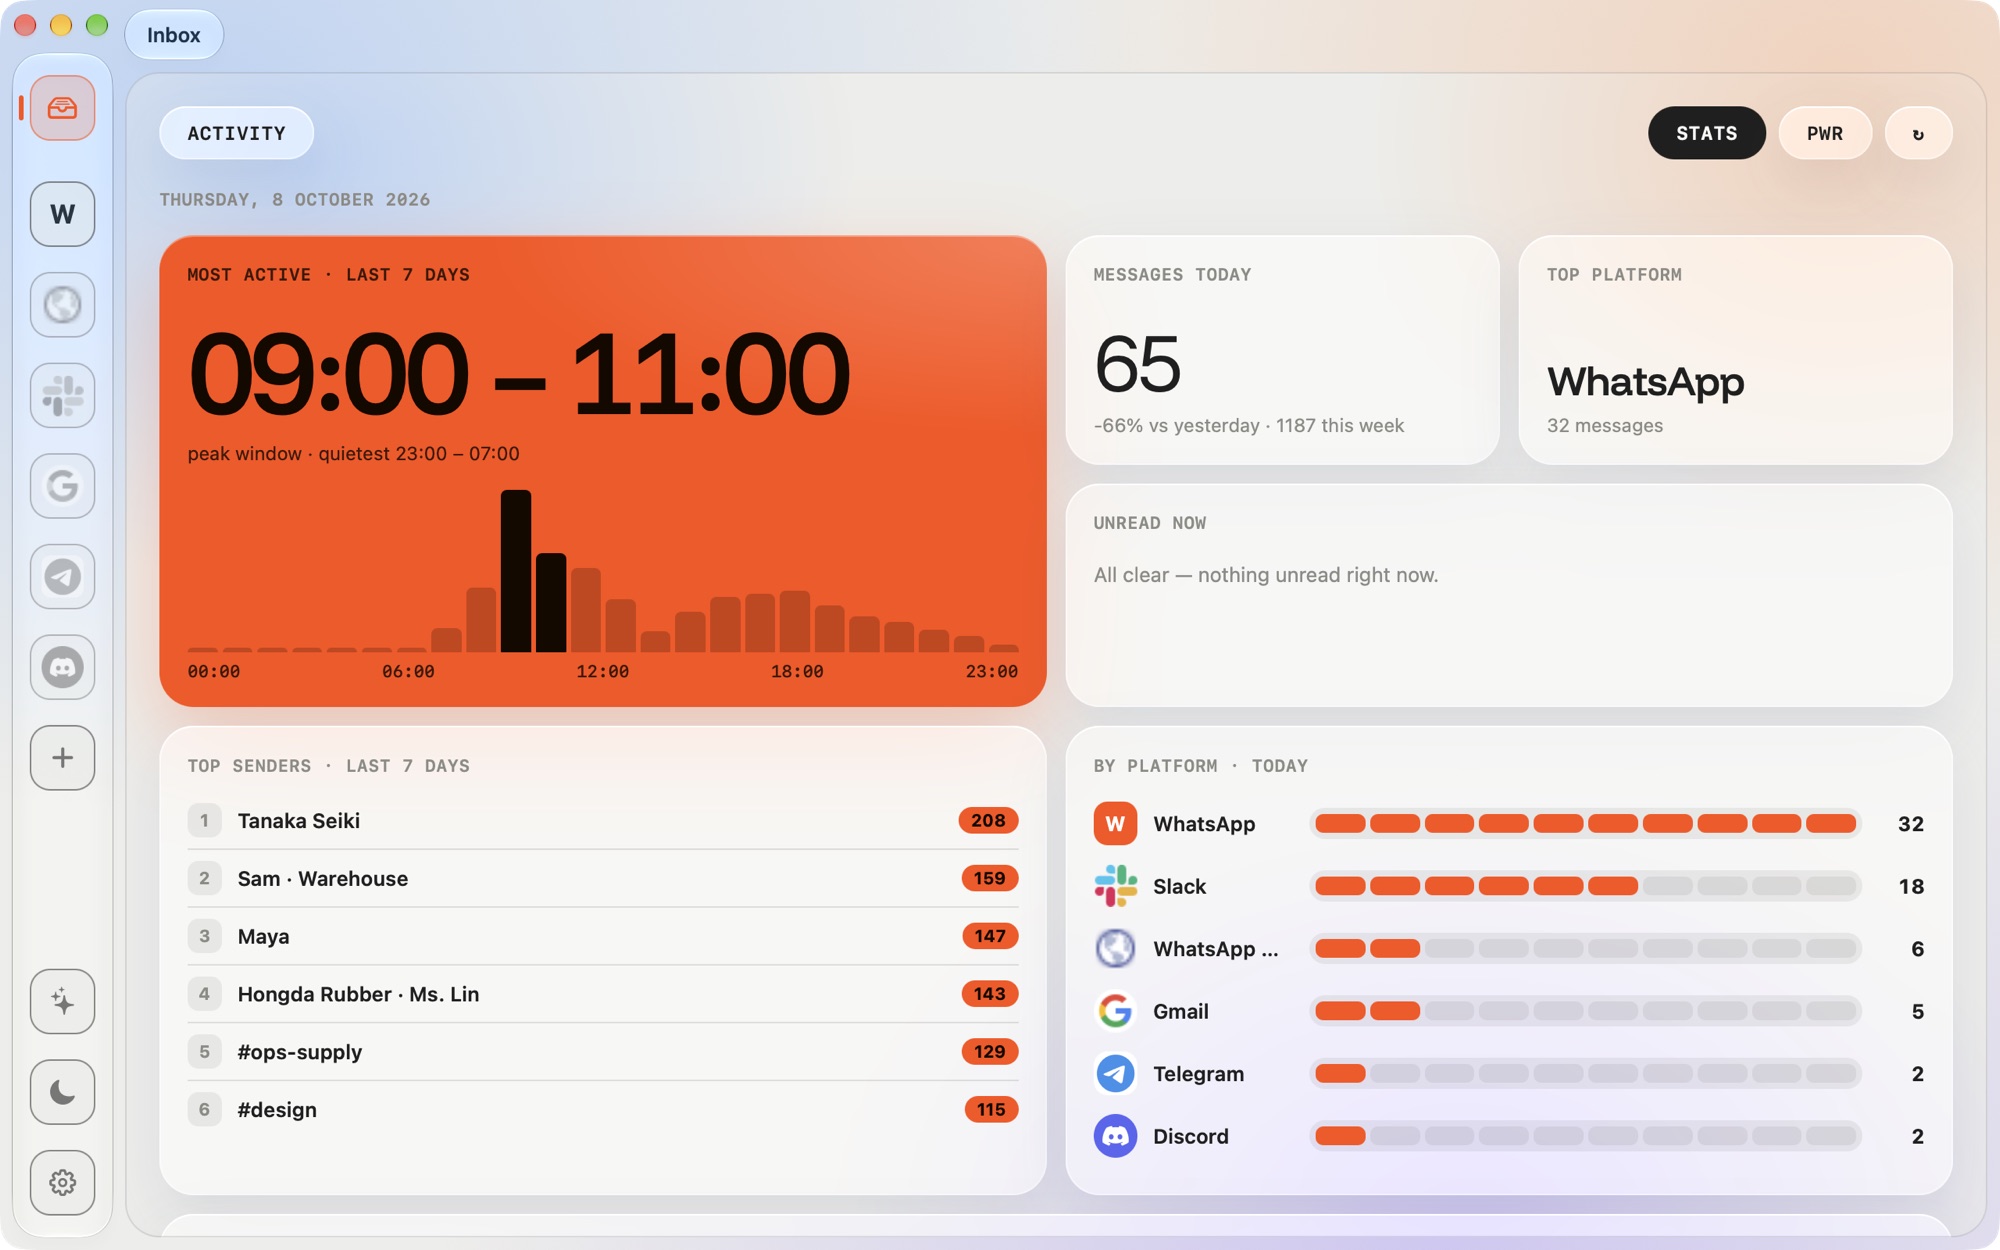
Task: Open the WhatsApp globe account in sidebar
Action: coord(62,305)
